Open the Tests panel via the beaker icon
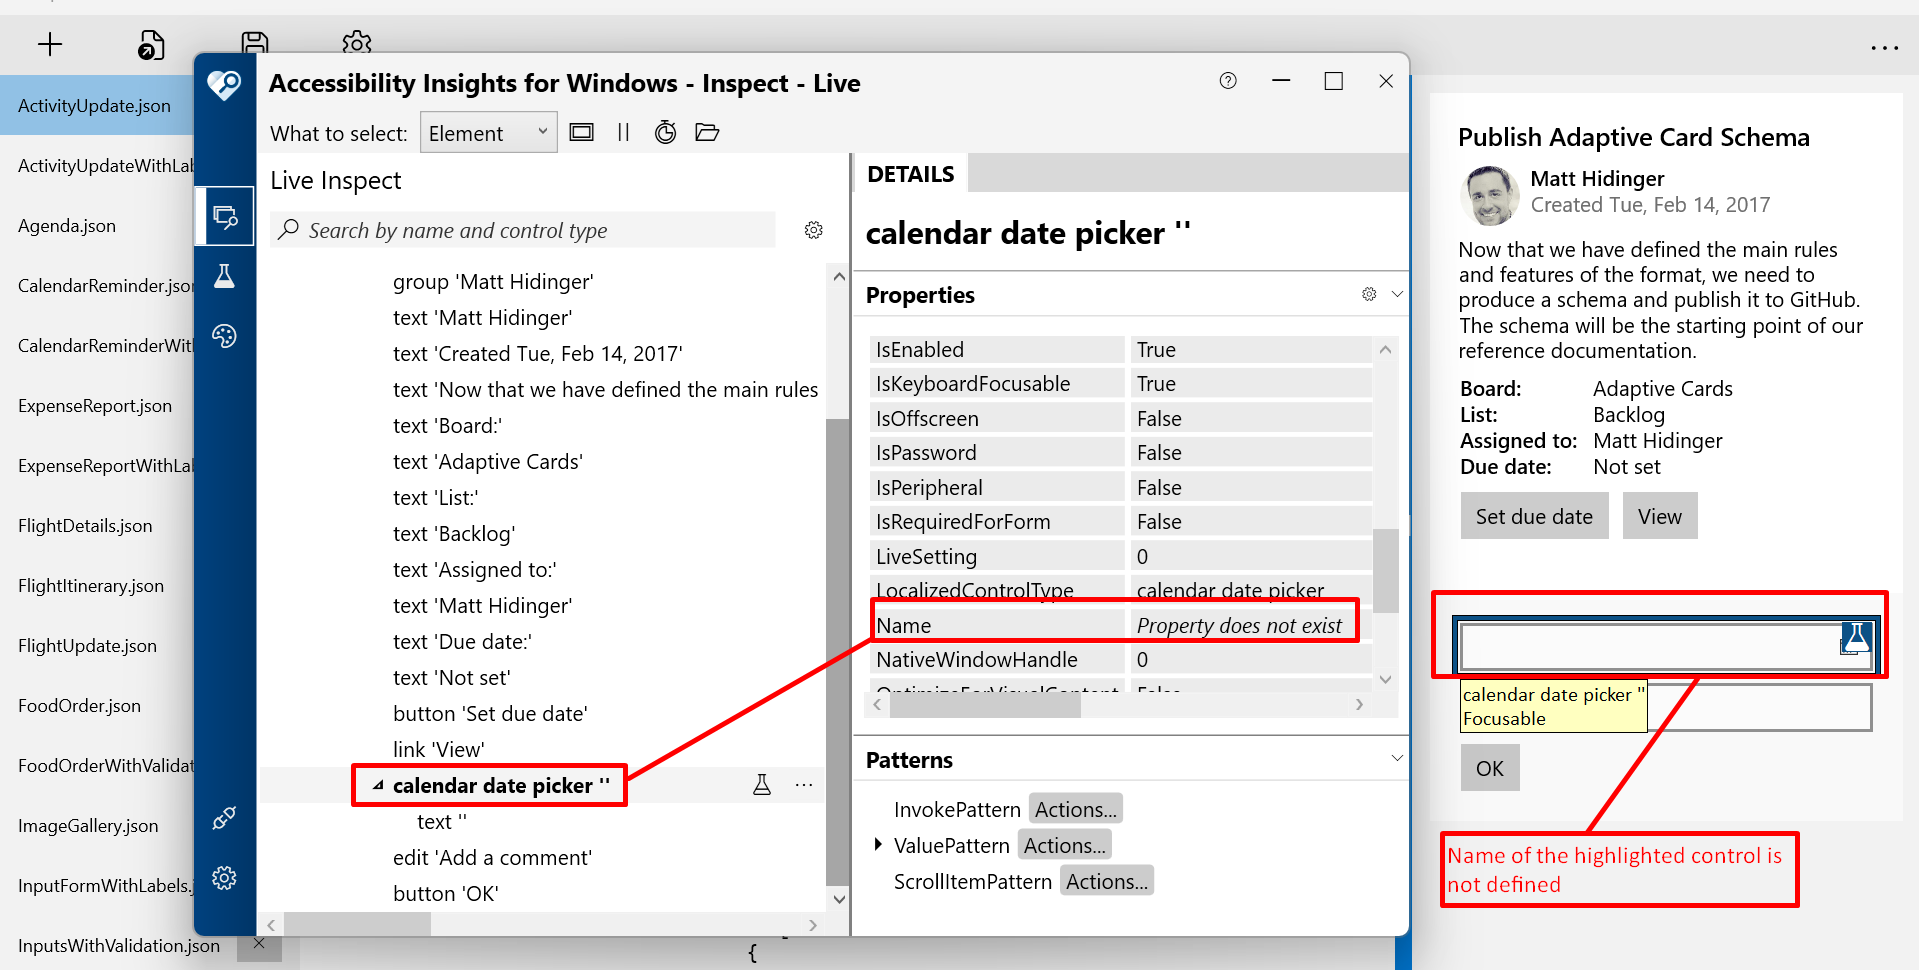Viewport: 1919px width, 970px height. [x=225, y=275]
